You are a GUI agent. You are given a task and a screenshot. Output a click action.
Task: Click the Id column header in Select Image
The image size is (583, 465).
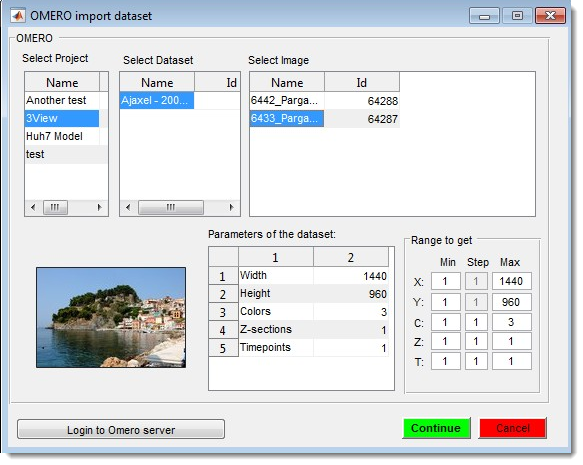362,83
